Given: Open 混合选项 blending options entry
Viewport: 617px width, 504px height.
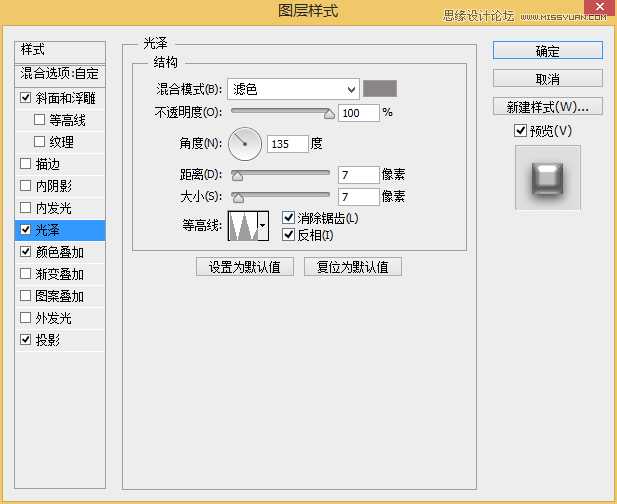Looking at the screenshot, I should (x=59, y=74).
